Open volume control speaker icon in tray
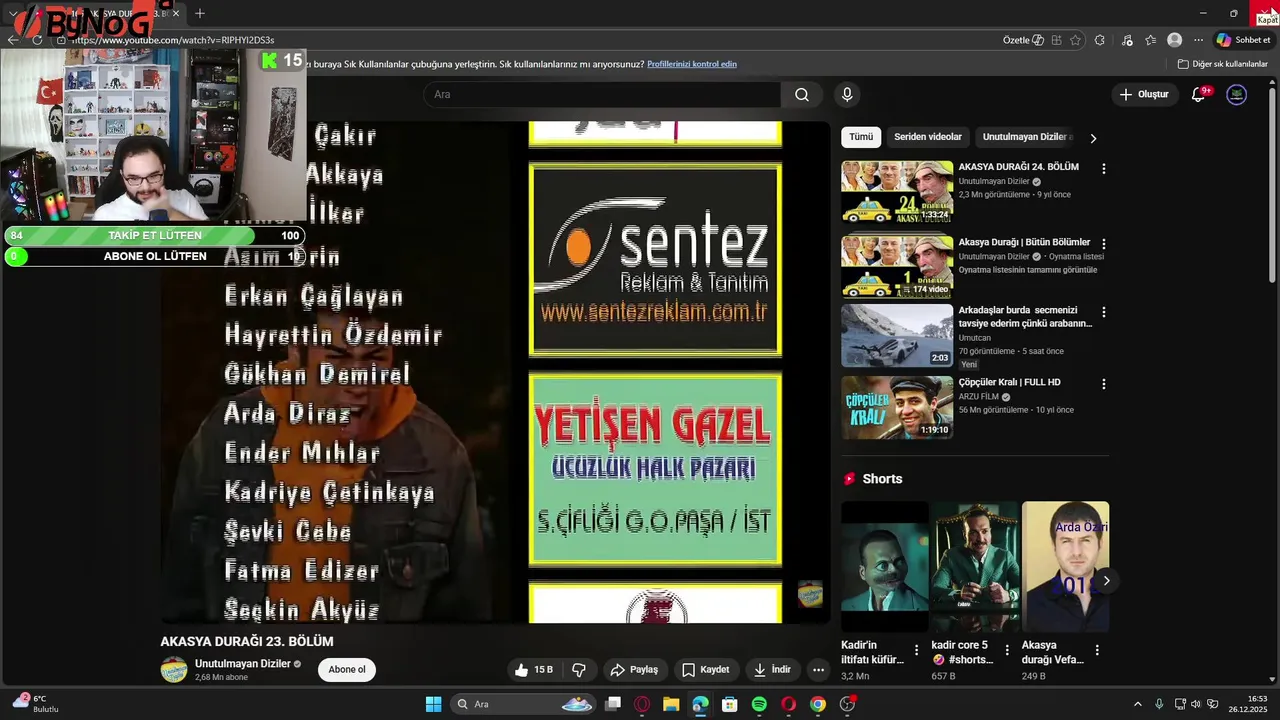The width and height of the screenshot is (1280, 720). click(1196, 704)
